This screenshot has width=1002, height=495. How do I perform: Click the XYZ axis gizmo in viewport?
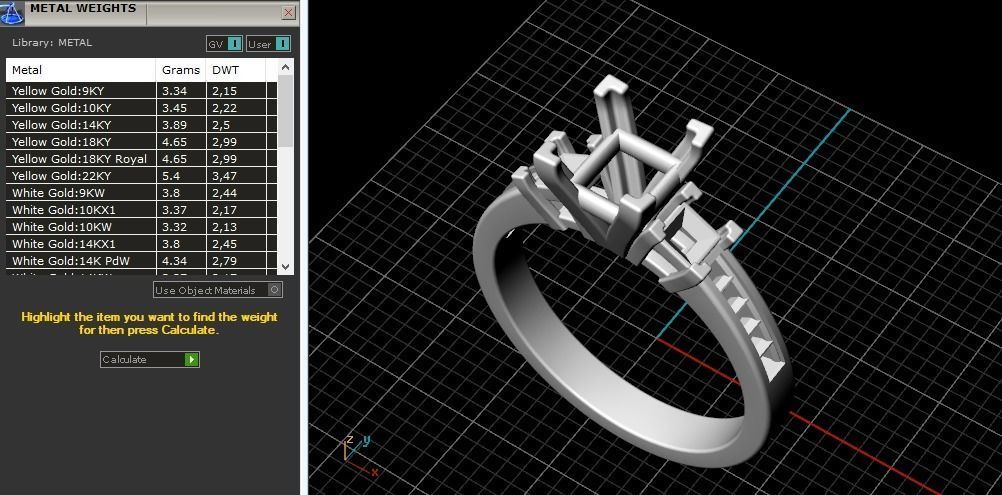(x=360, y=455)
